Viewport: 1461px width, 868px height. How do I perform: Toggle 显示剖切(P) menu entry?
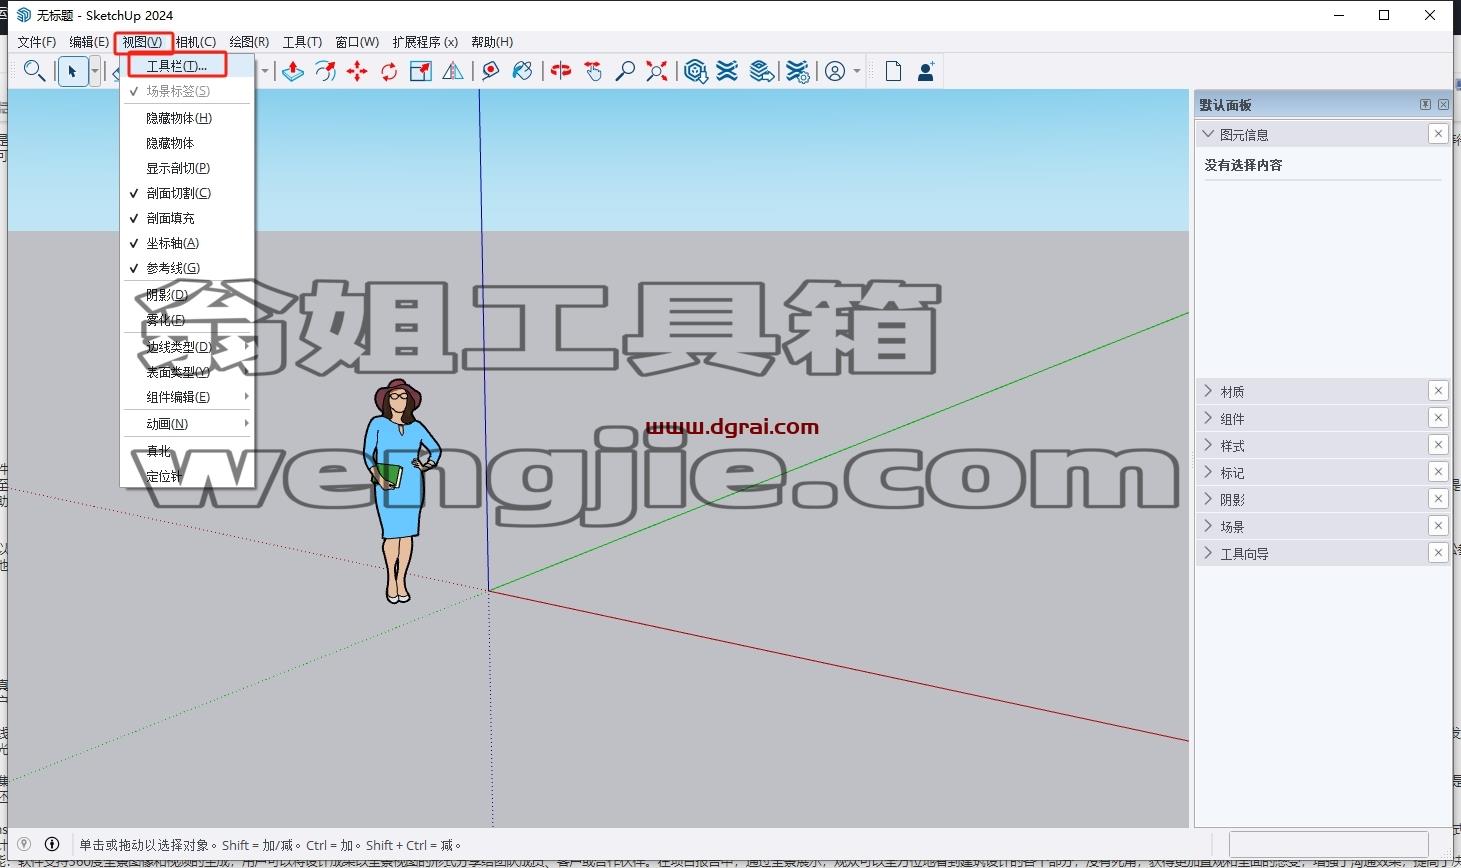(187, 168)
